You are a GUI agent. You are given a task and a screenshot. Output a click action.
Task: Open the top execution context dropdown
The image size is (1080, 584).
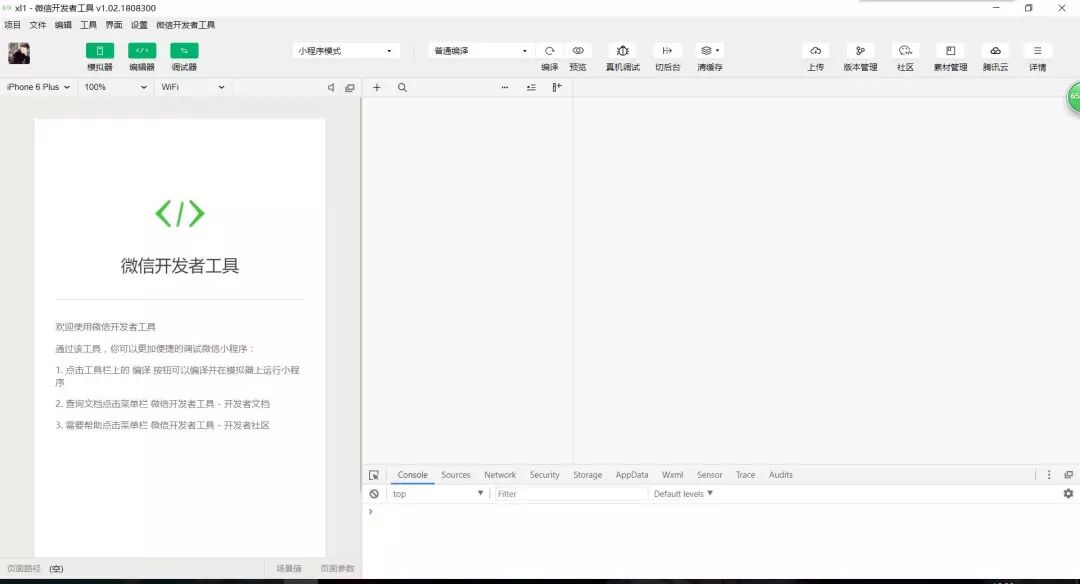437,494
